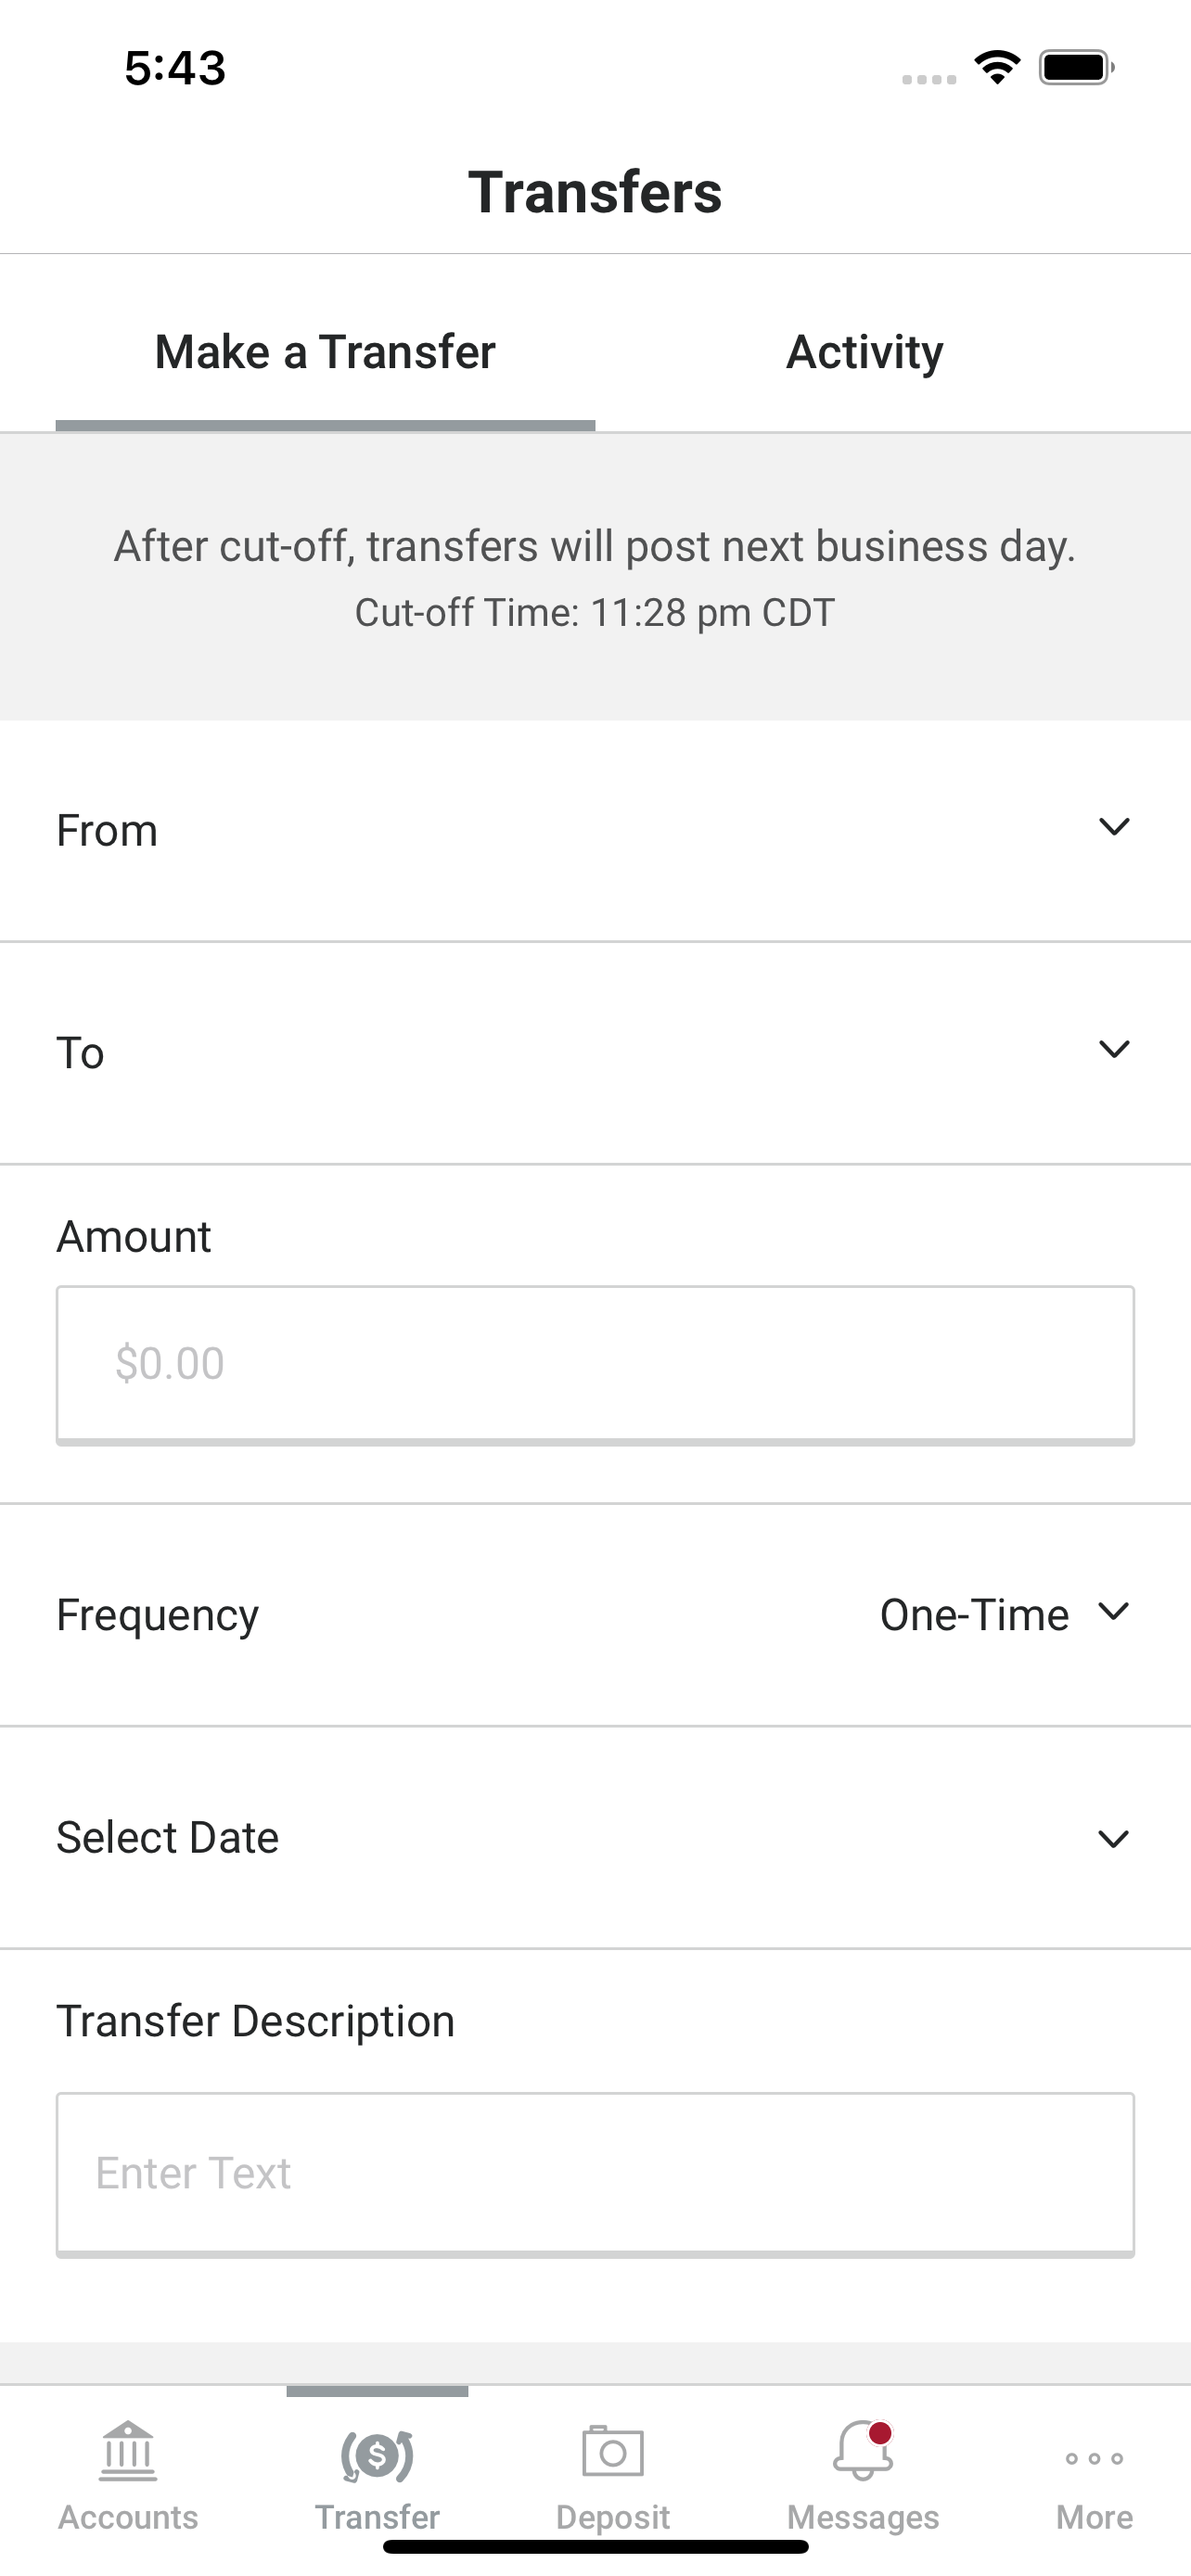Switch to the Activity tab

pos(865,352)
